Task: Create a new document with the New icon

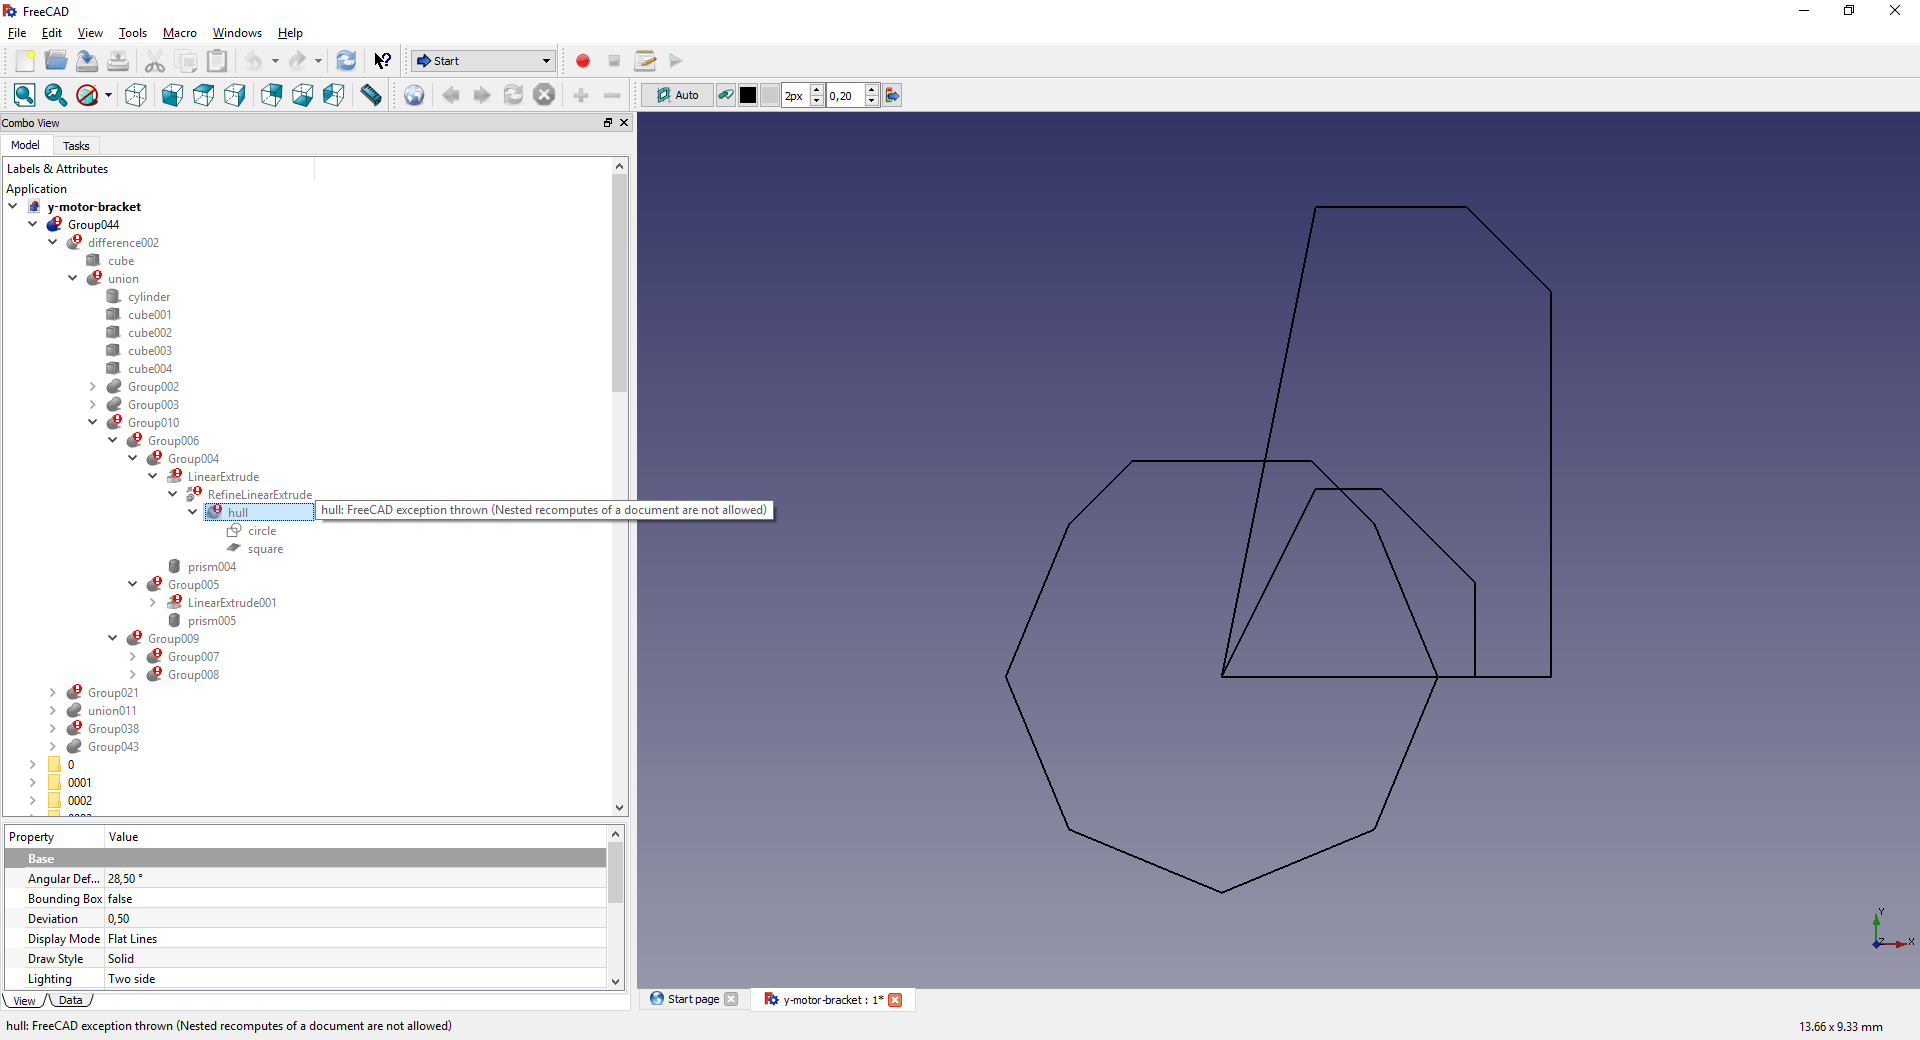Action: tap(25, 61)
